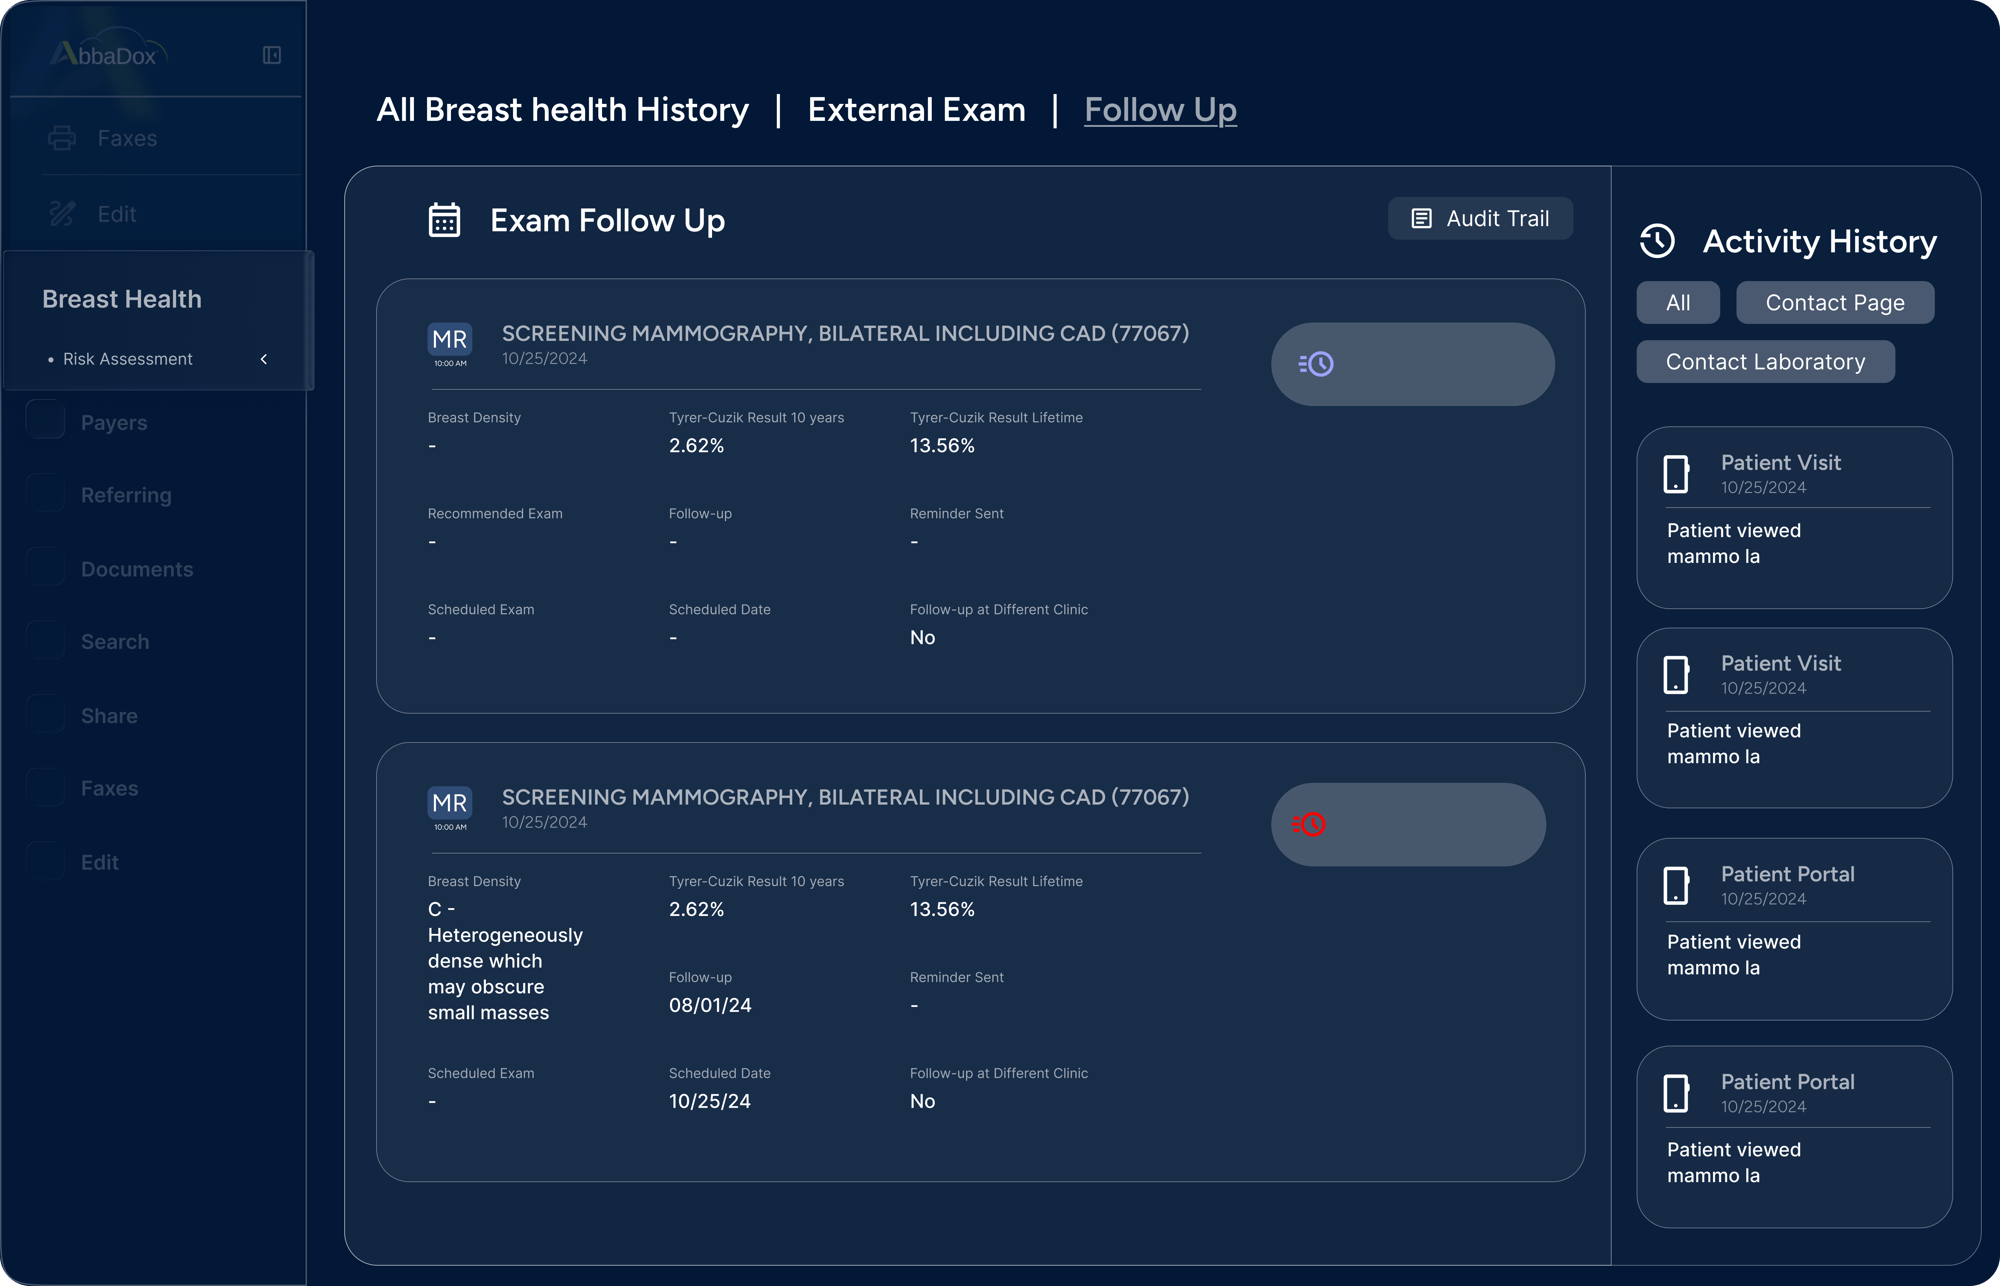Click the sidebar collapse panel icon

272,55
